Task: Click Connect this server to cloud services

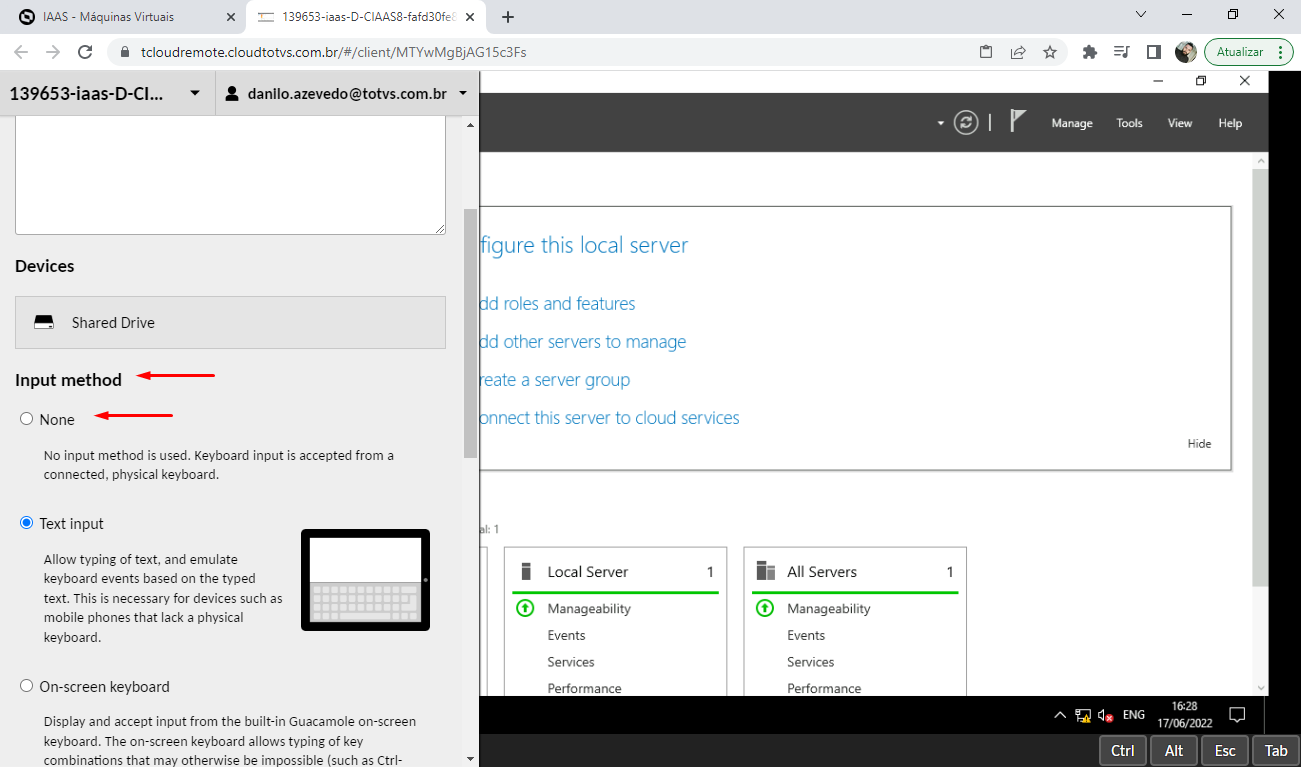Action: (609, 417)
